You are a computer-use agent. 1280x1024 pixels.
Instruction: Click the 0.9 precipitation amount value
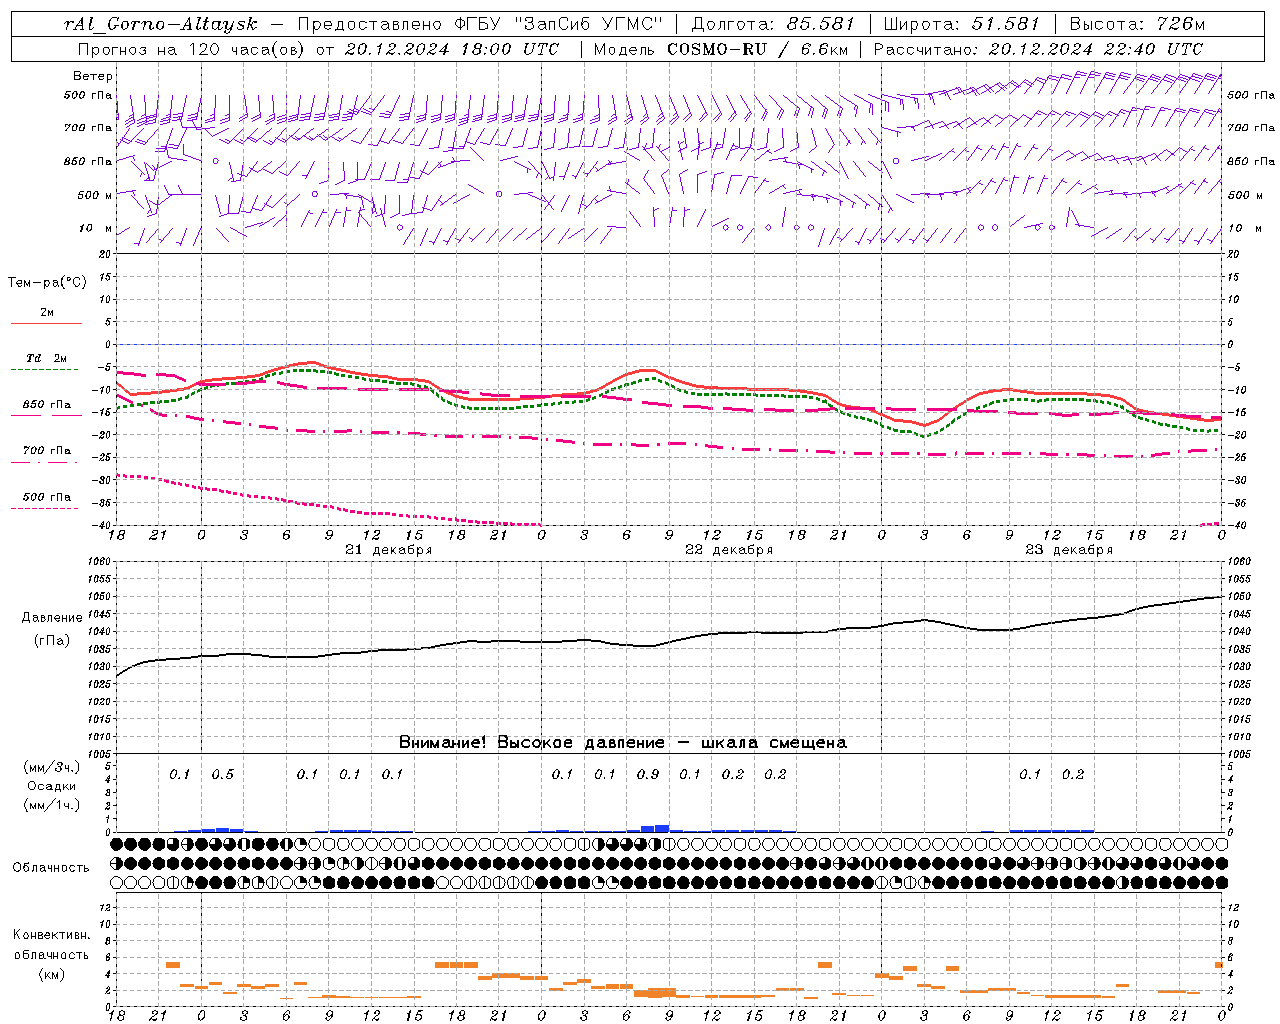[x=647, y=774]
